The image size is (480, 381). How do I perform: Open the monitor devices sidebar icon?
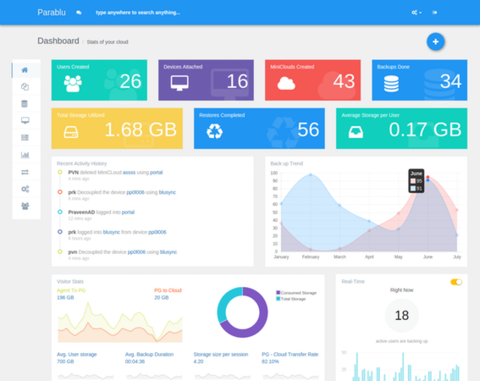click(25, 120)
